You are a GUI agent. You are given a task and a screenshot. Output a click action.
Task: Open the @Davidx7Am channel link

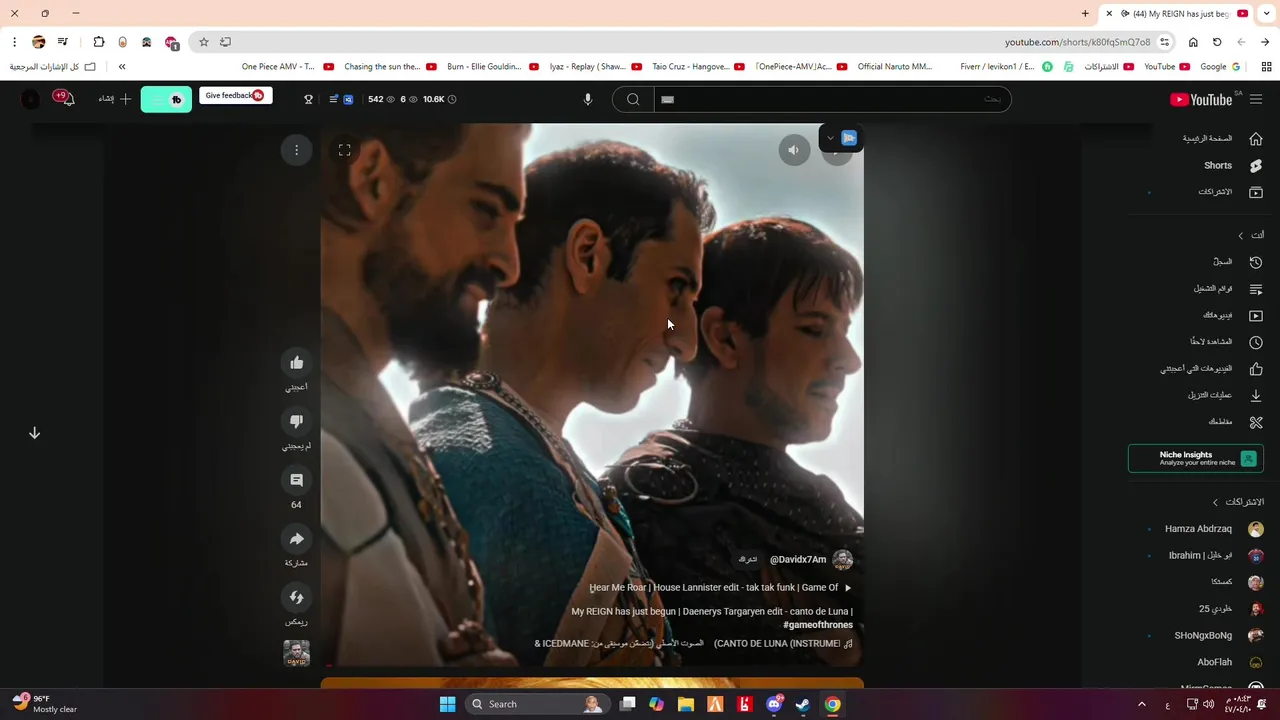[798, 560]
